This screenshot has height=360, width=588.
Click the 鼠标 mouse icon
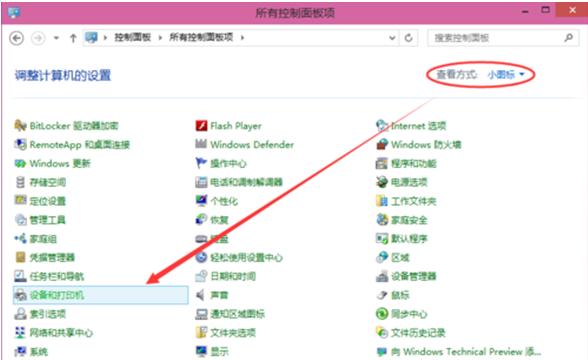[x=382, y=295]
